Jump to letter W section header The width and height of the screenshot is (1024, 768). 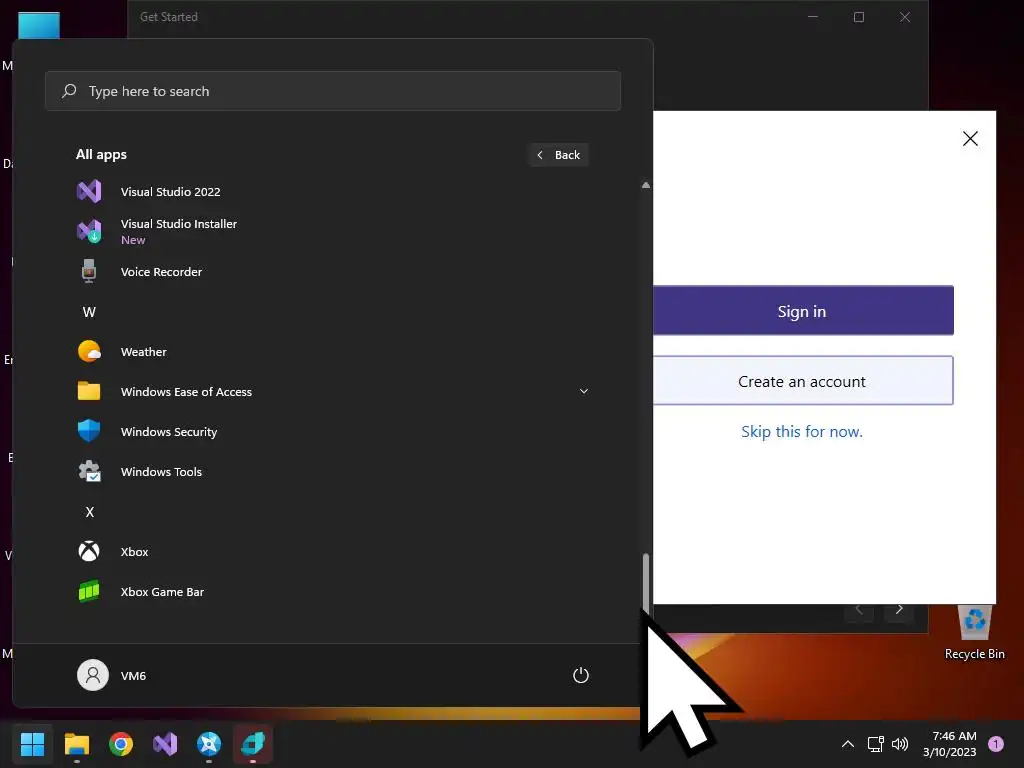pyautogui.click(x=89, y=312)
